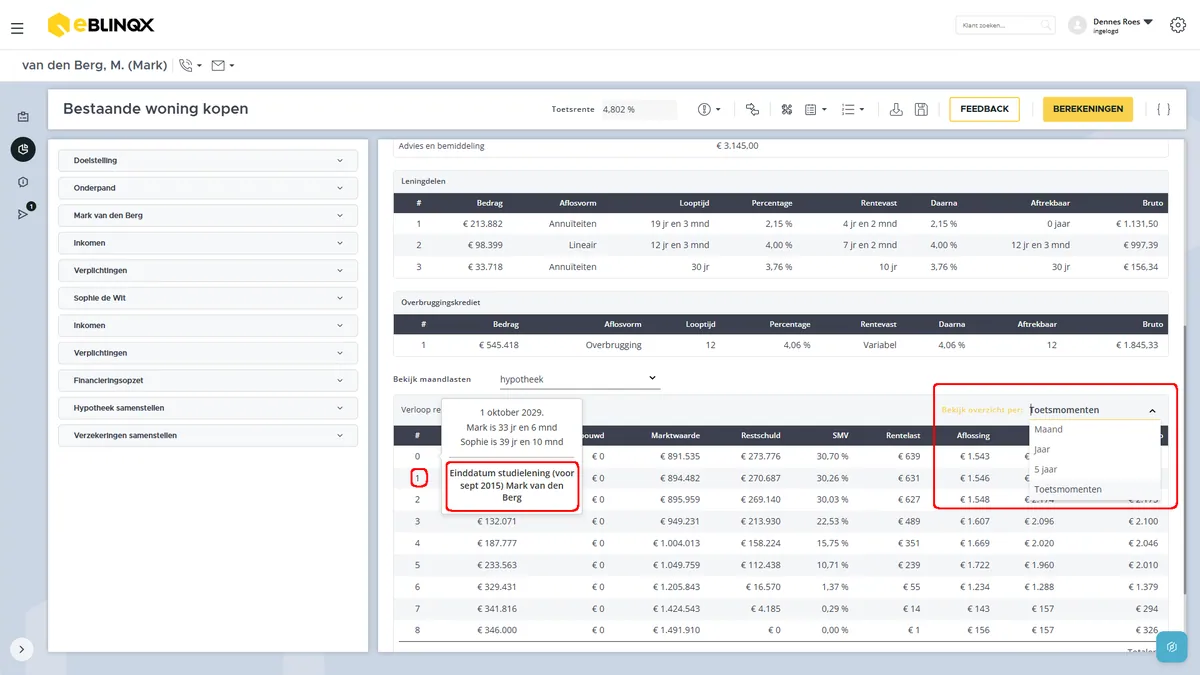Choose Maand from the overview list
The height and width of the screenshot is (675, 1200).
pos(1095,429)
